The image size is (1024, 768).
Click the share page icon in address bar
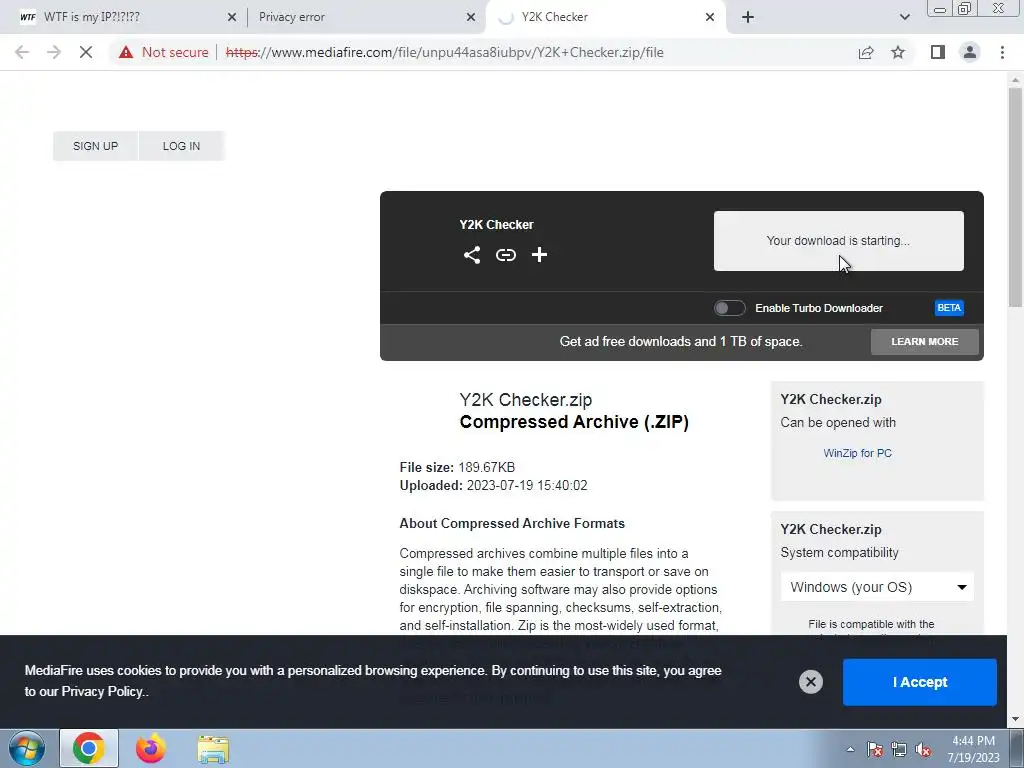(866, 52)
